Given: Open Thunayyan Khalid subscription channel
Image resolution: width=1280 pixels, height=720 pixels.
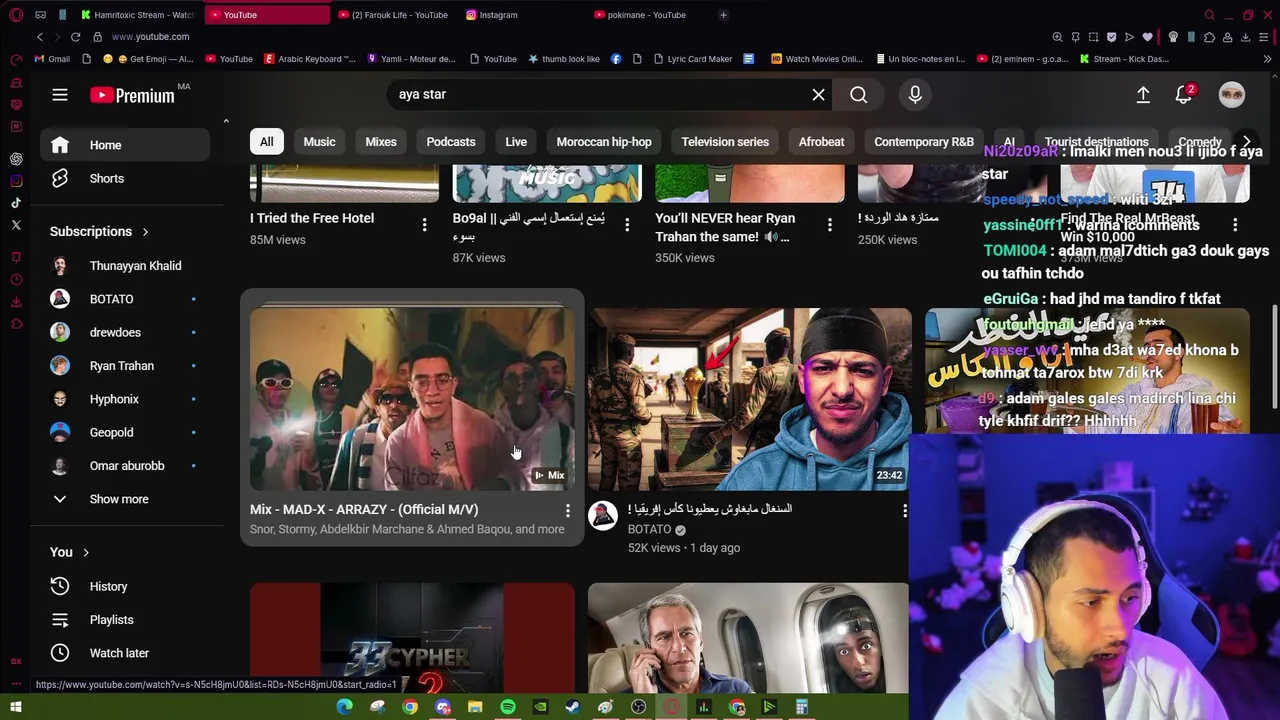Looking at the screenshot, I should click(x=125, y=266).
